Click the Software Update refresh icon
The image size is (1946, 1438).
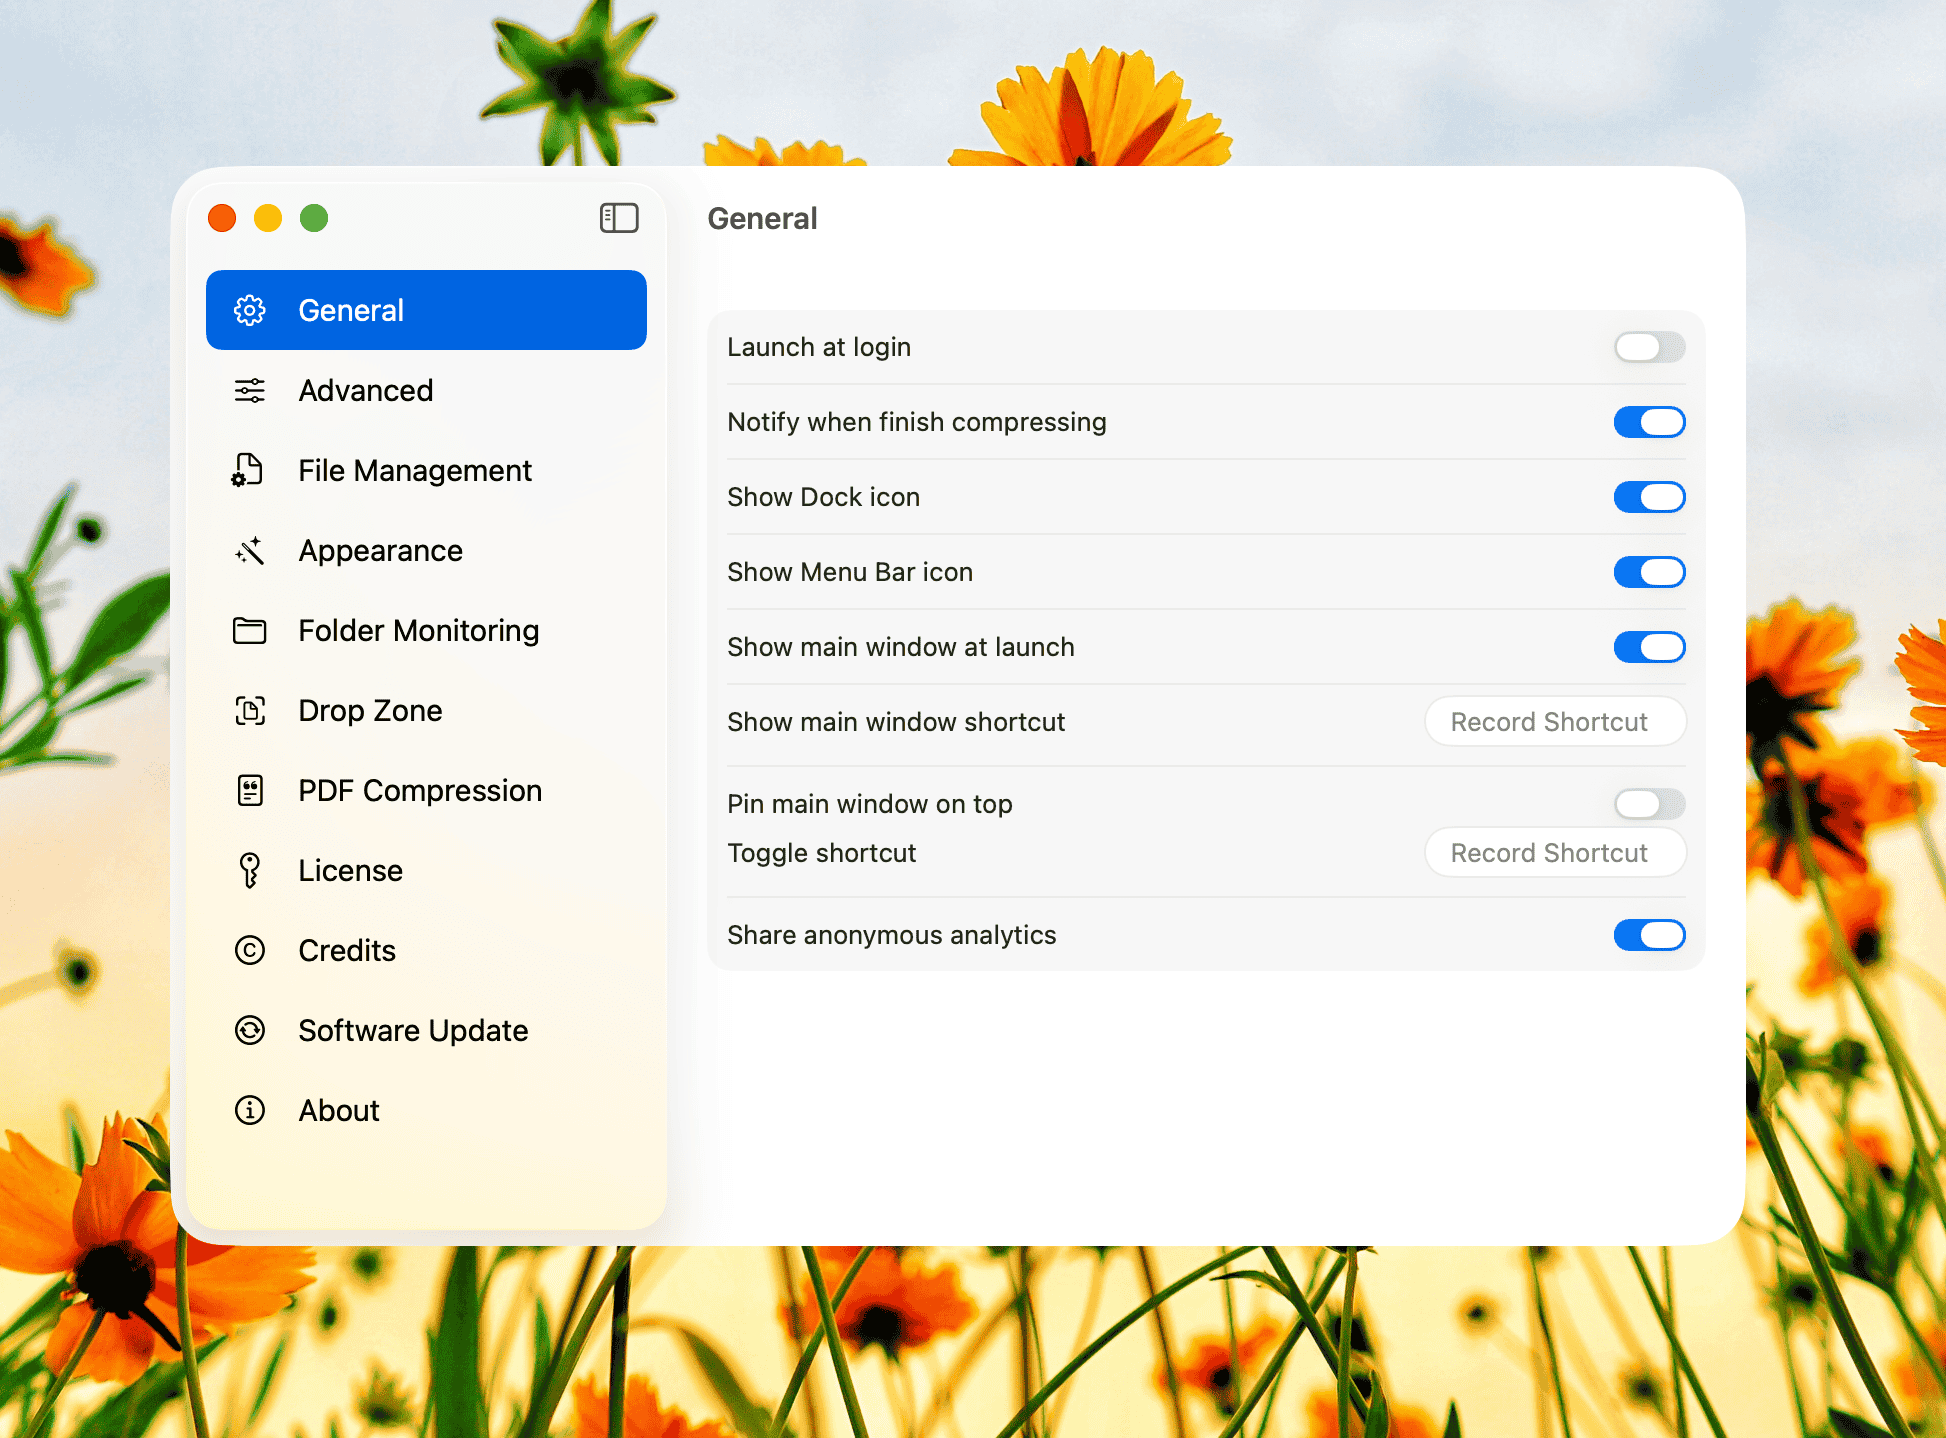point(250,1031)
